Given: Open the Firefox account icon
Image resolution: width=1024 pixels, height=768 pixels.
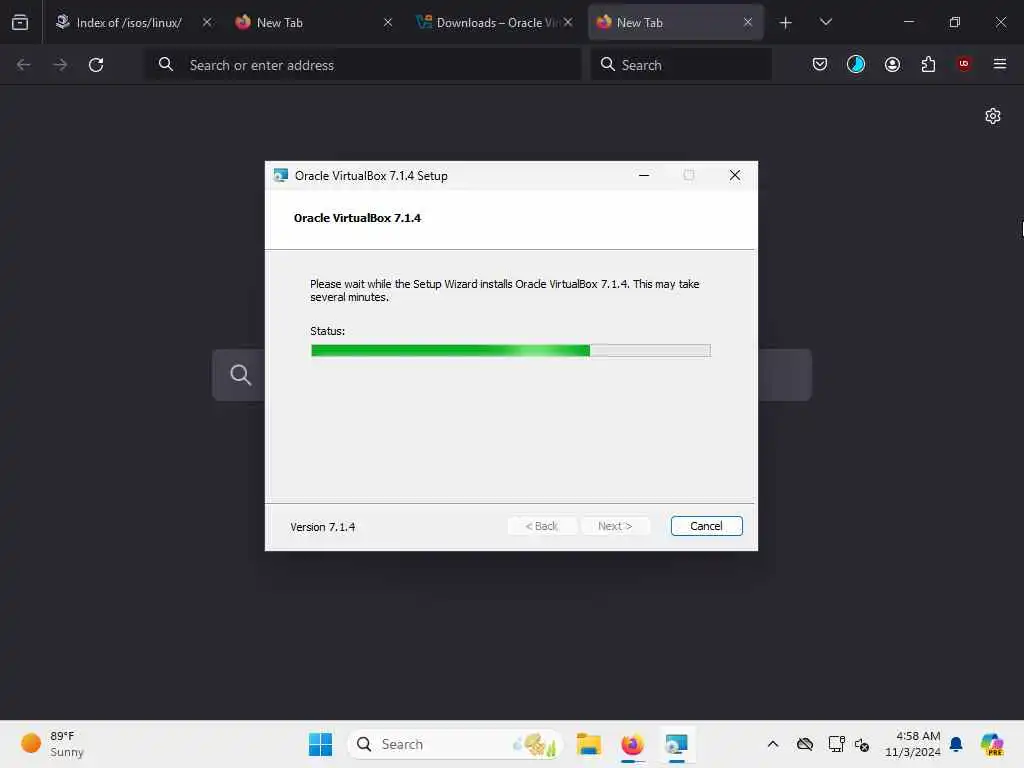Looking at the screenshot, I should pos(892,64).
